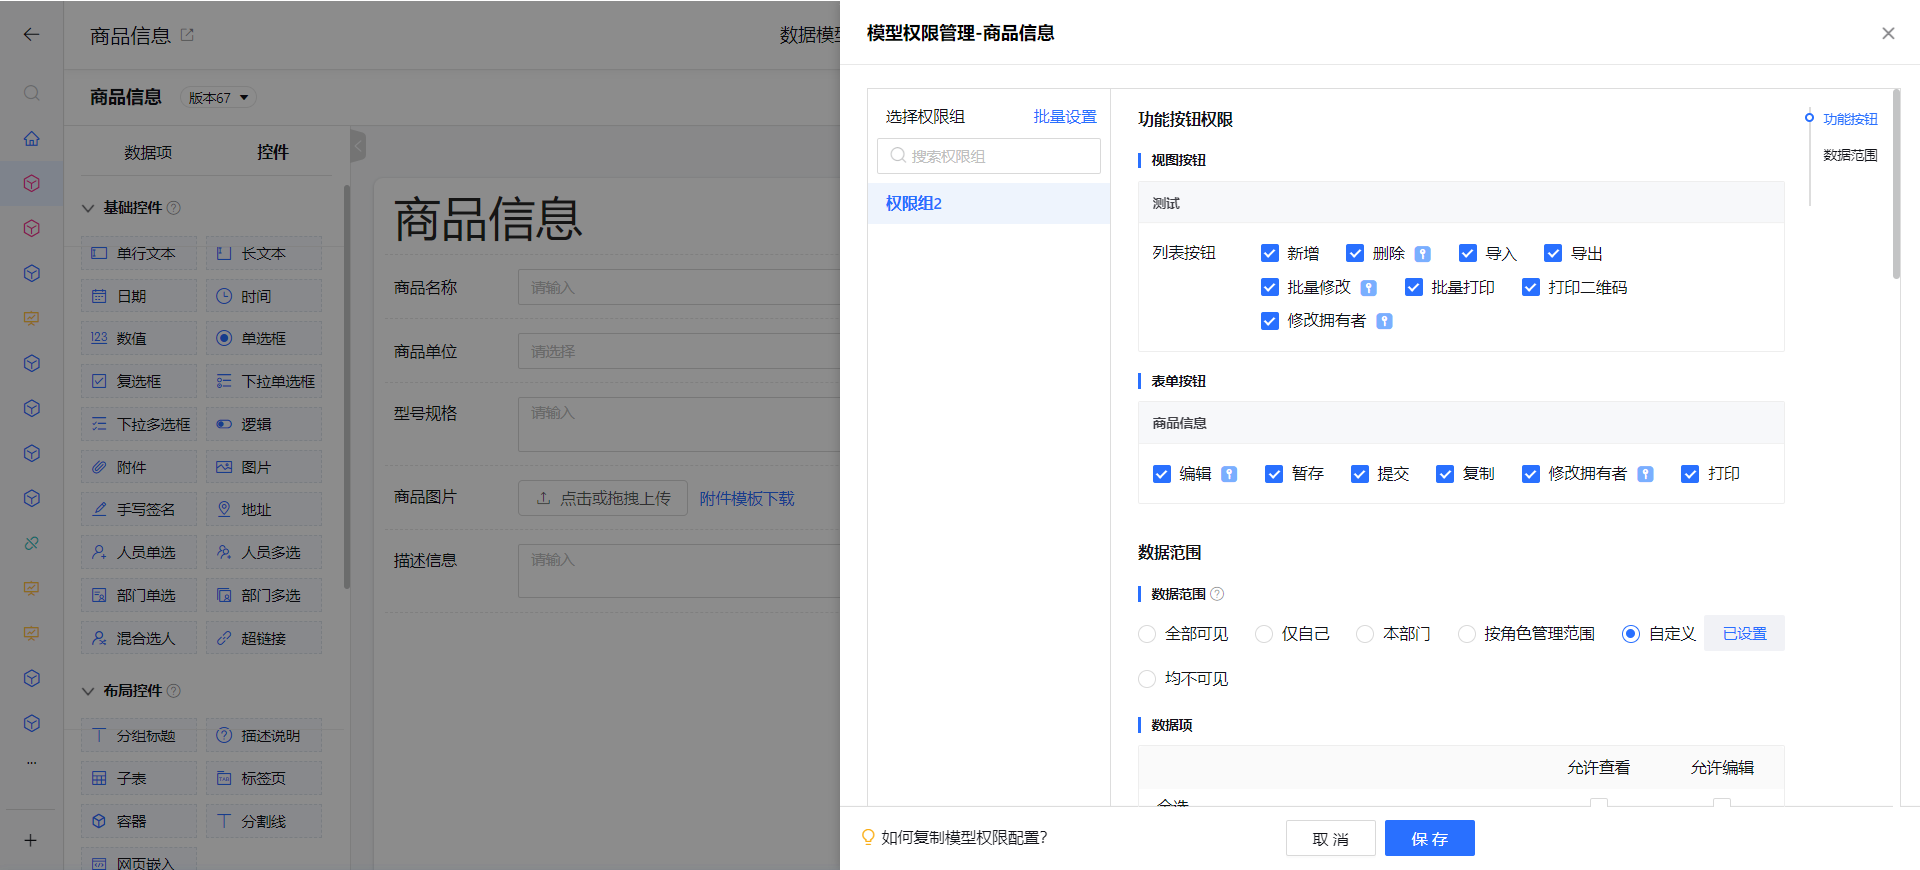Select the 附件 control
The image size is (1920, 870).
139,467
